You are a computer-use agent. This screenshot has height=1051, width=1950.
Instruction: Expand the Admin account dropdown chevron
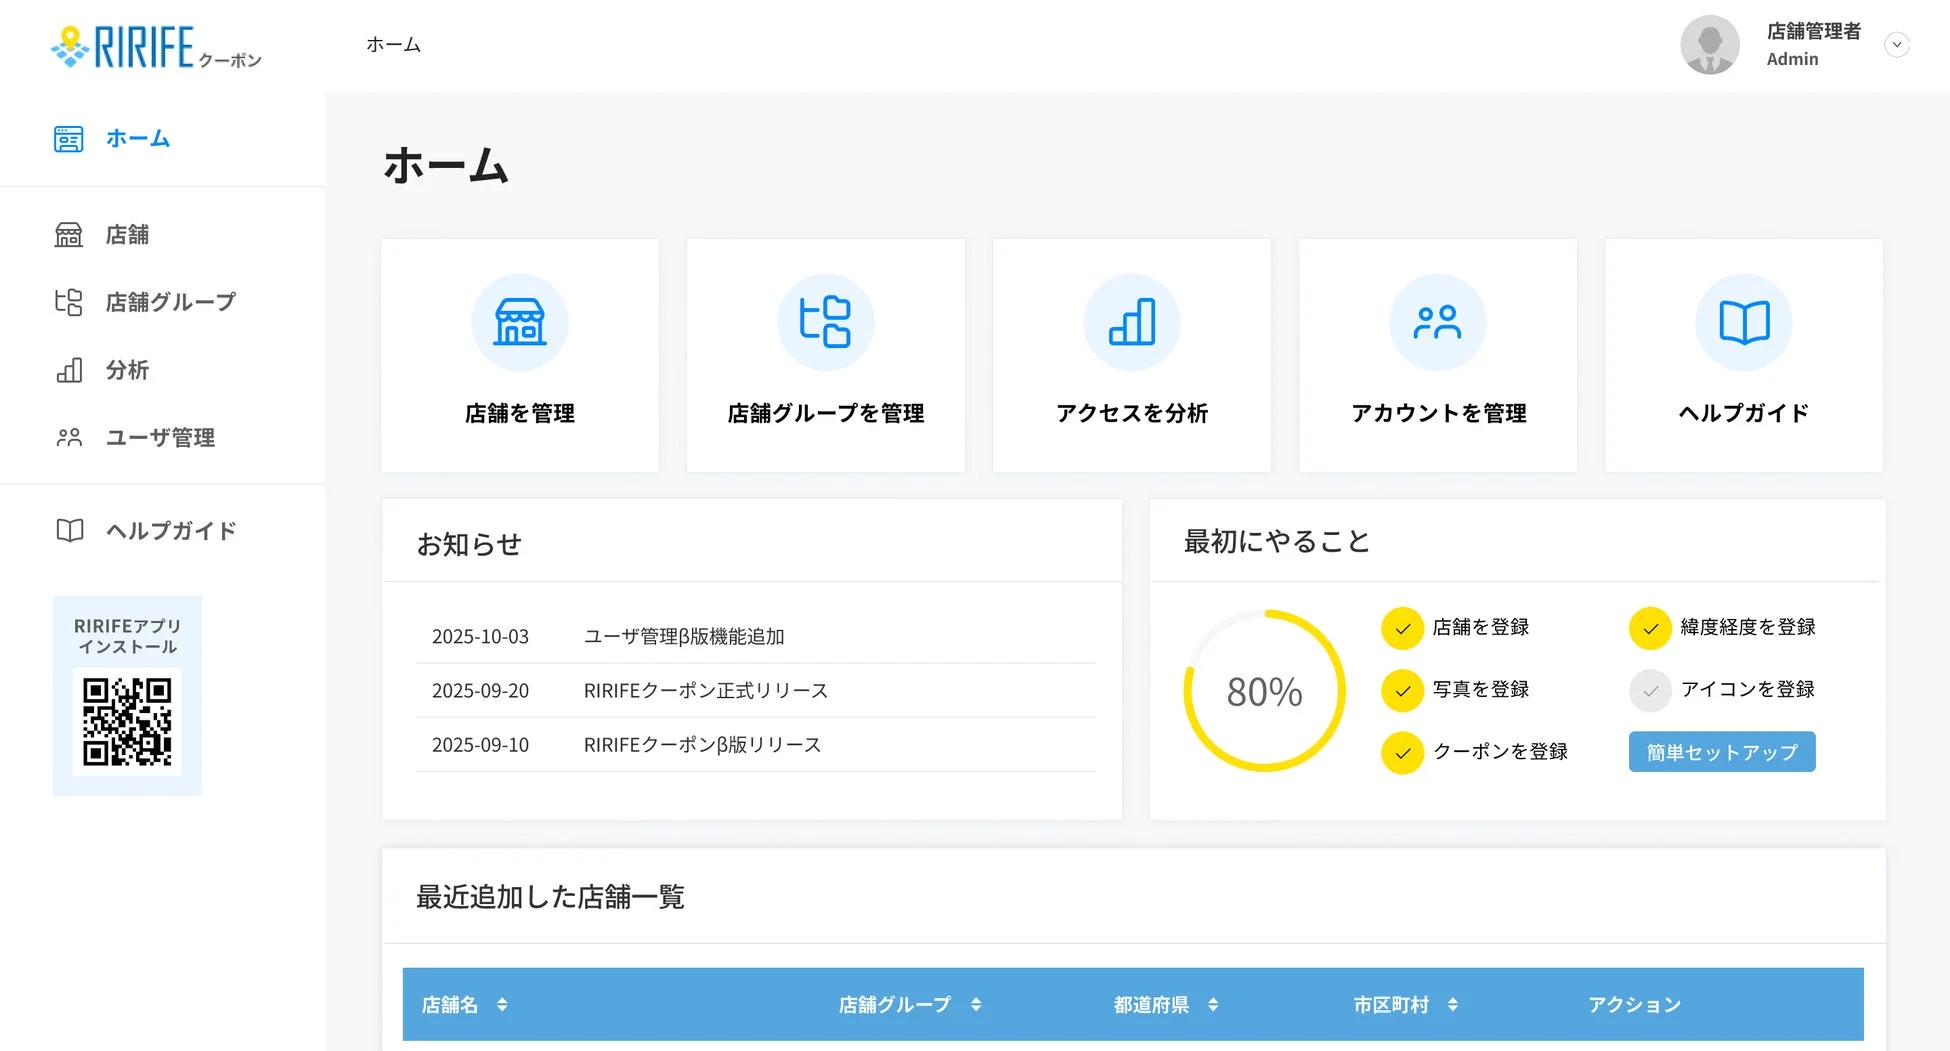(1897, 44)
